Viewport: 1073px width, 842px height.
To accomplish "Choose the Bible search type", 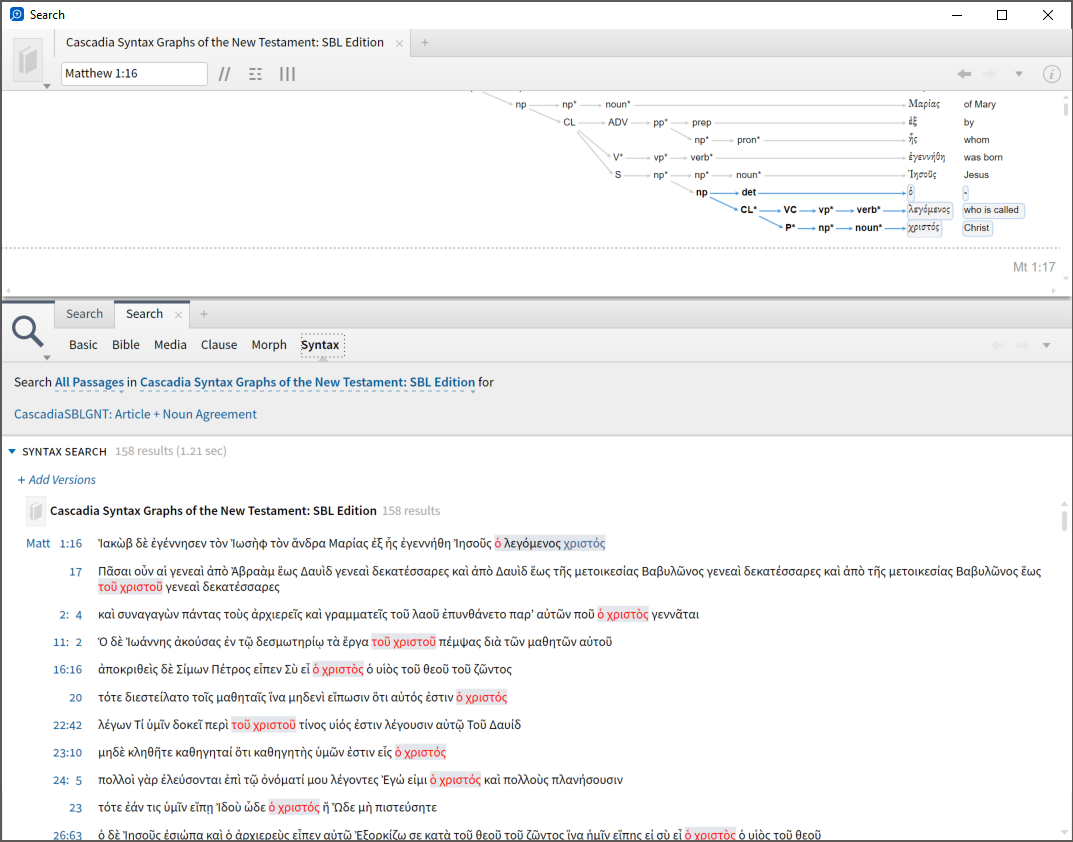I will click(126, 345).
